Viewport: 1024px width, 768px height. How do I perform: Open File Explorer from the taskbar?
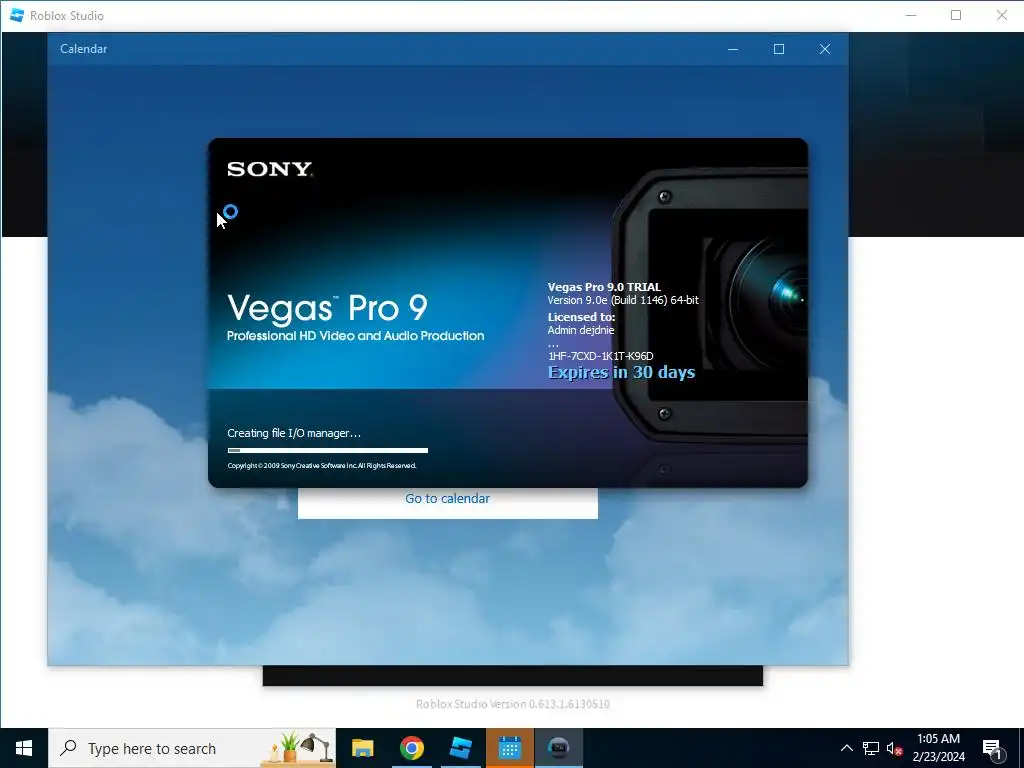[x=362, y=748]
